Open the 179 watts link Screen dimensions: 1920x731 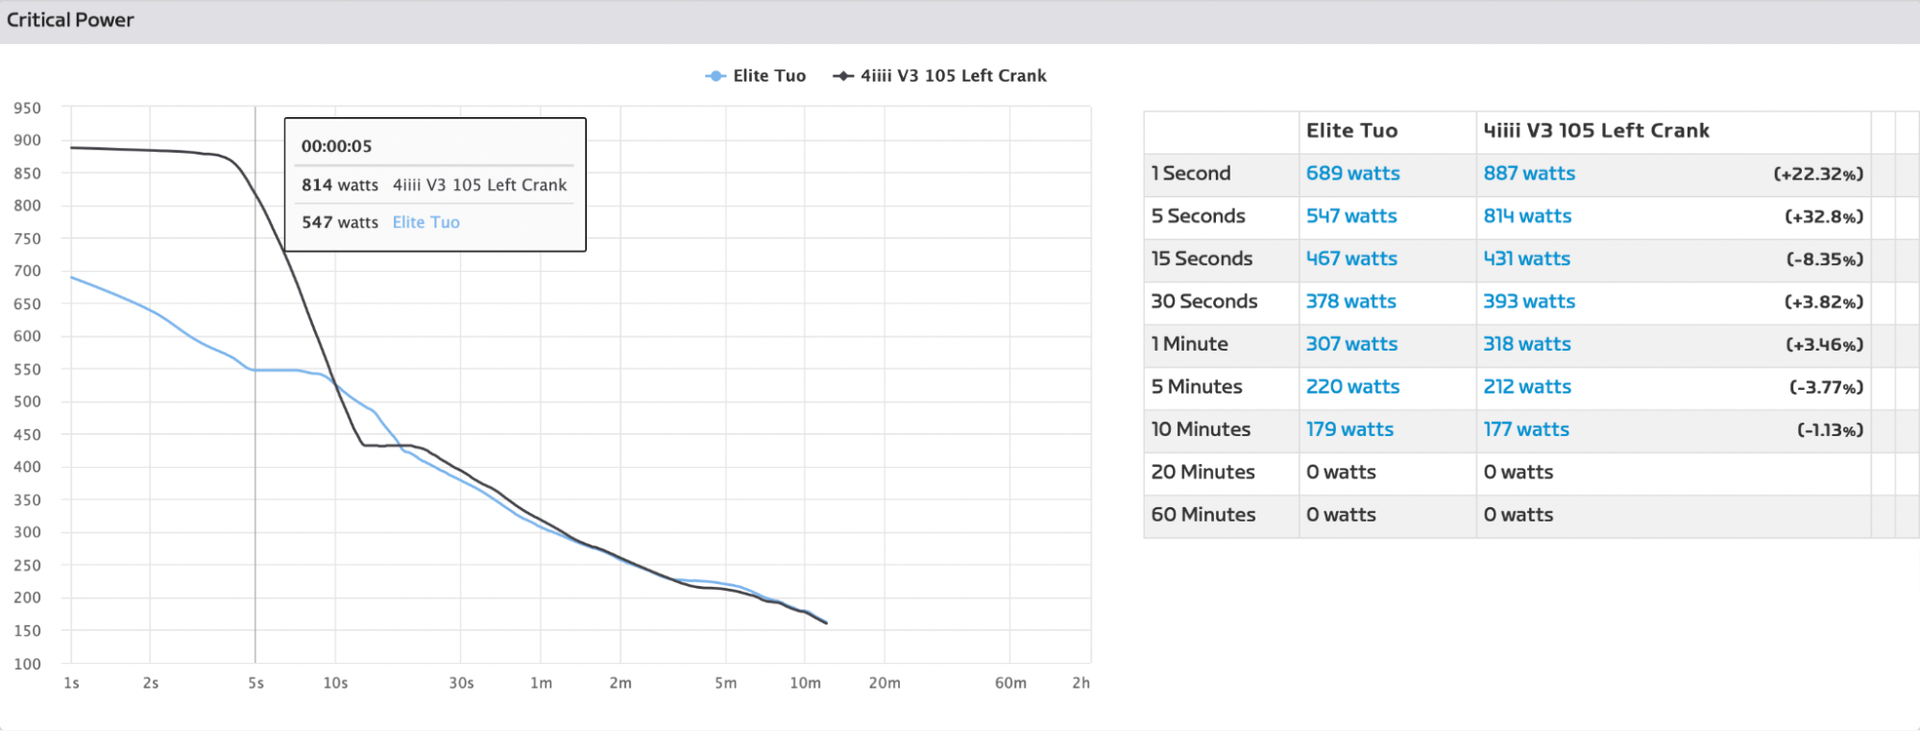click(x=1349, y=429)
